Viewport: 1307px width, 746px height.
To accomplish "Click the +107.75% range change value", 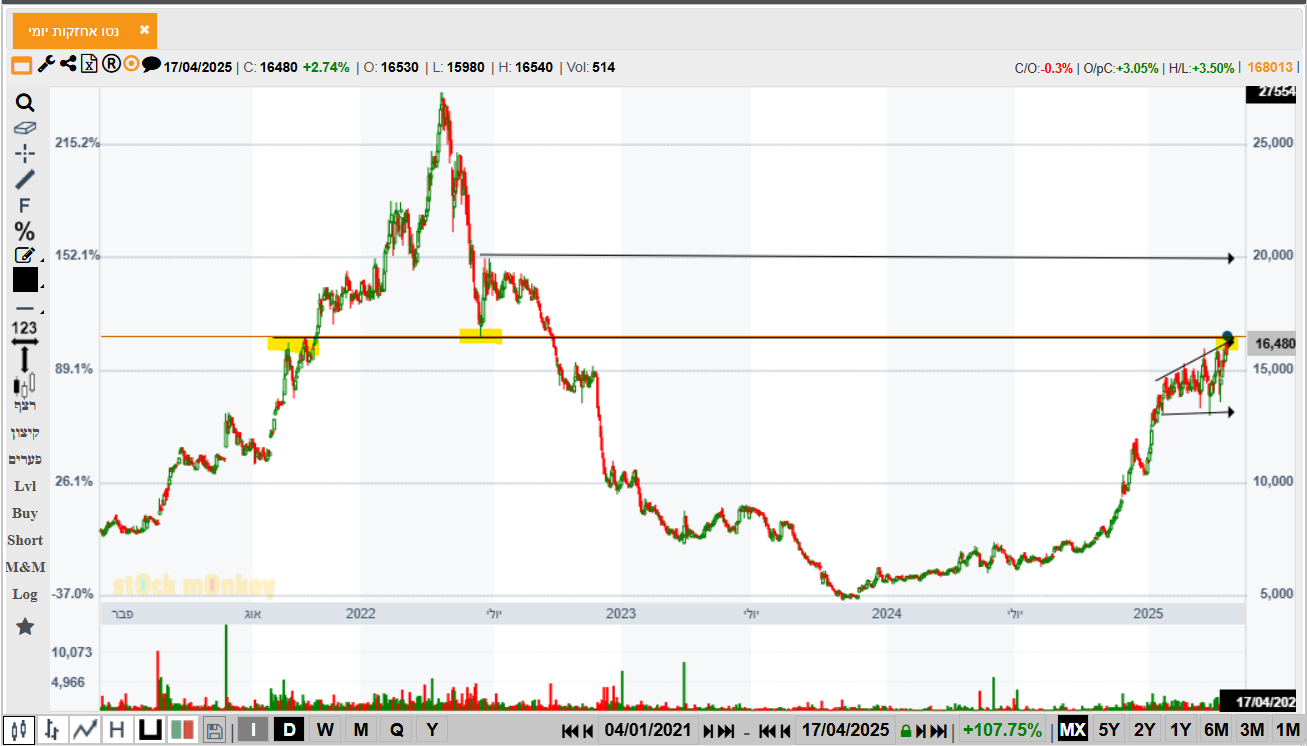I will click(x=1002, y=730).
